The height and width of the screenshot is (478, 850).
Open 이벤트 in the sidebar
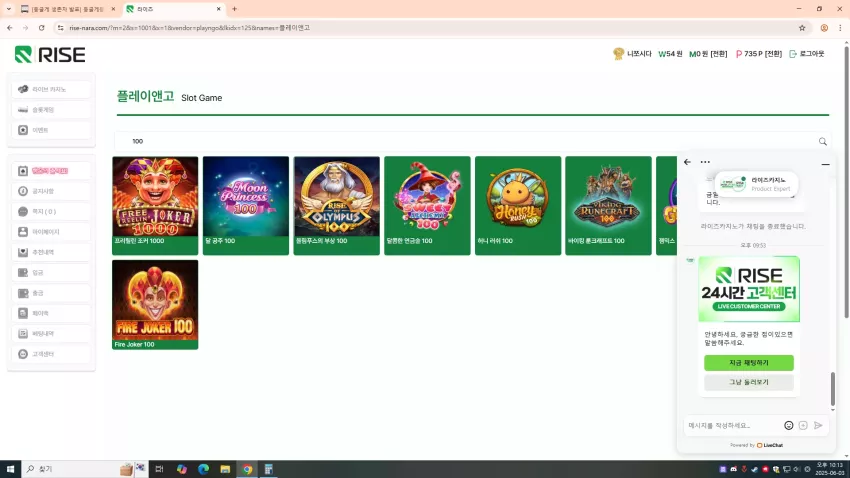[x=51, y=130]
